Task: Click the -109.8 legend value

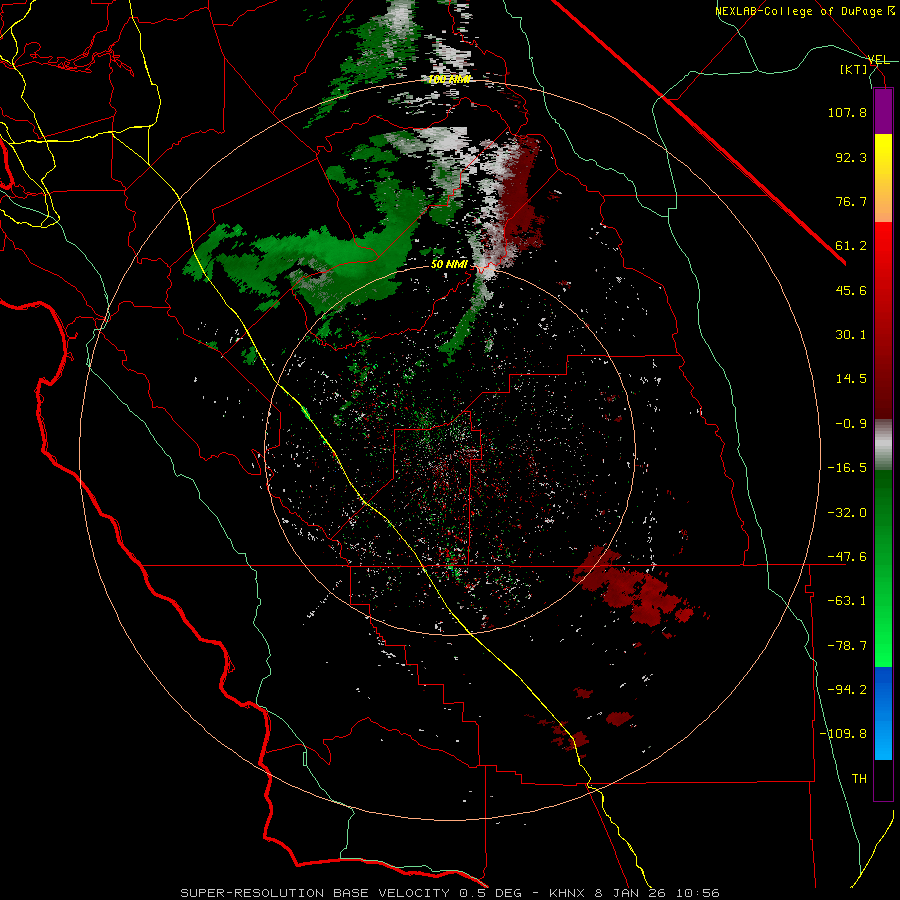Action: (x=843, y=734)
